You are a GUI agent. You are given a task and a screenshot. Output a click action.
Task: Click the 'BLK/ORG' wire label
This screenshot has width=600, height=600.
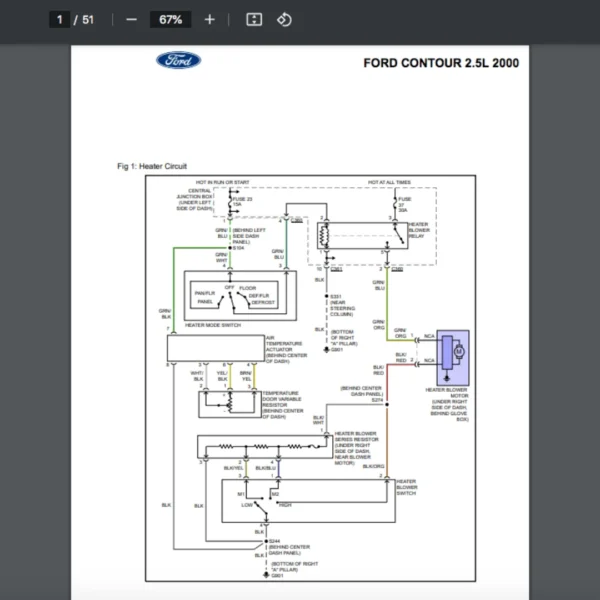tap(373, 466)
